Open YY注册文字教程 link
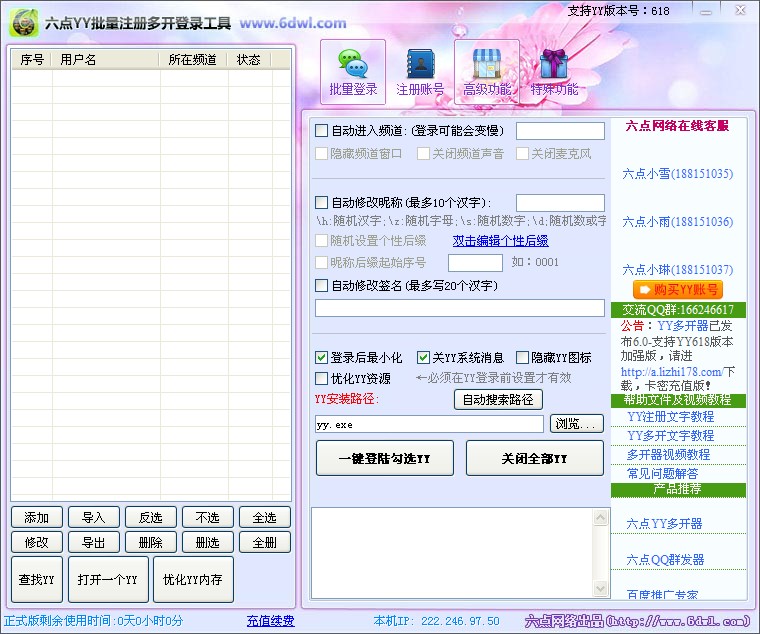 671,417
